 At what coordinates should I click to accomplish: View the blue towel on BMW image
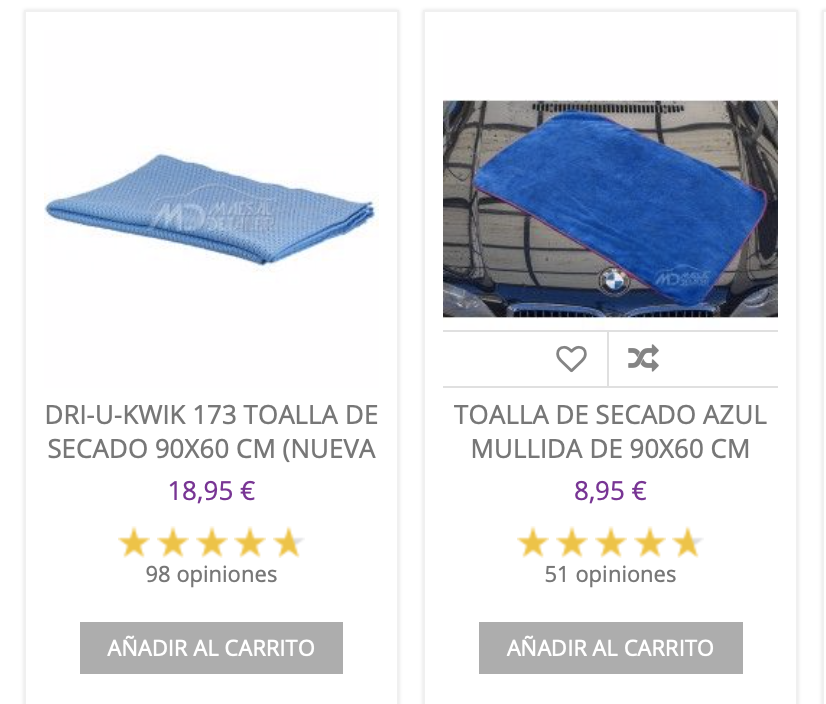(610, 209)
